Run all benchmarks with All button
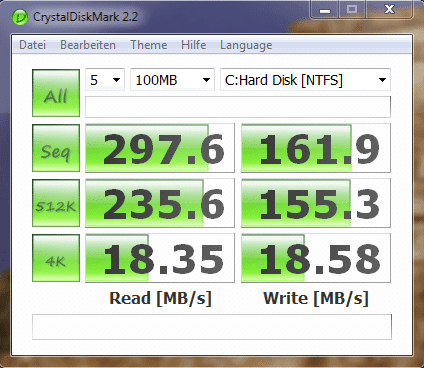 tap(56, 93)
